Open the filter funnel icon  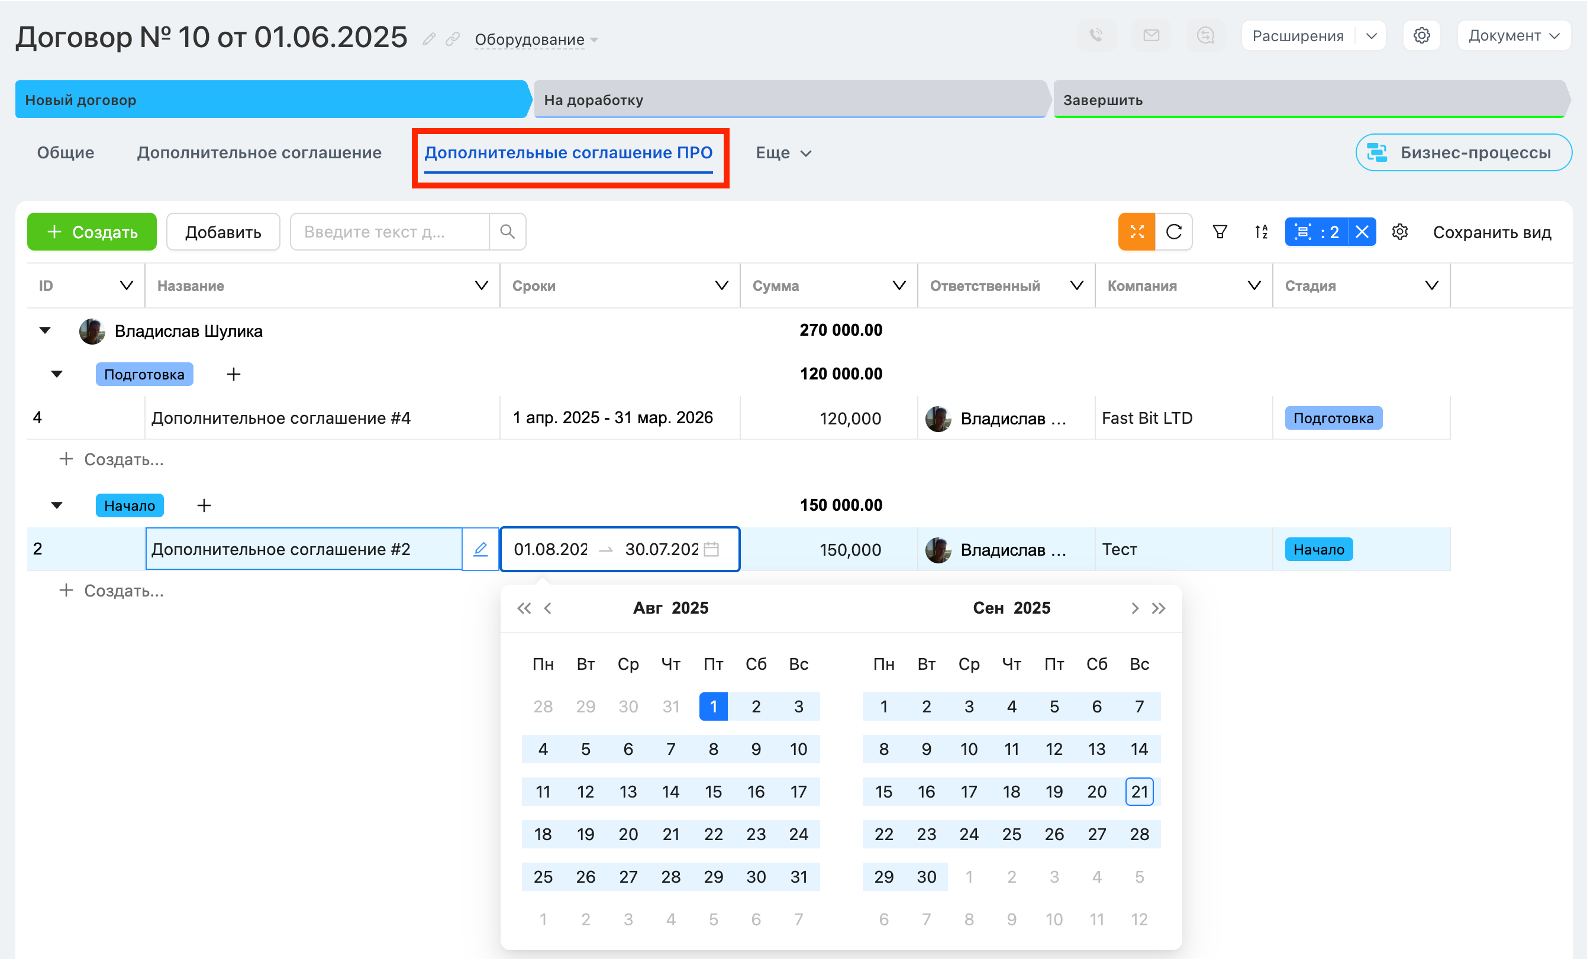[1220, 232]
